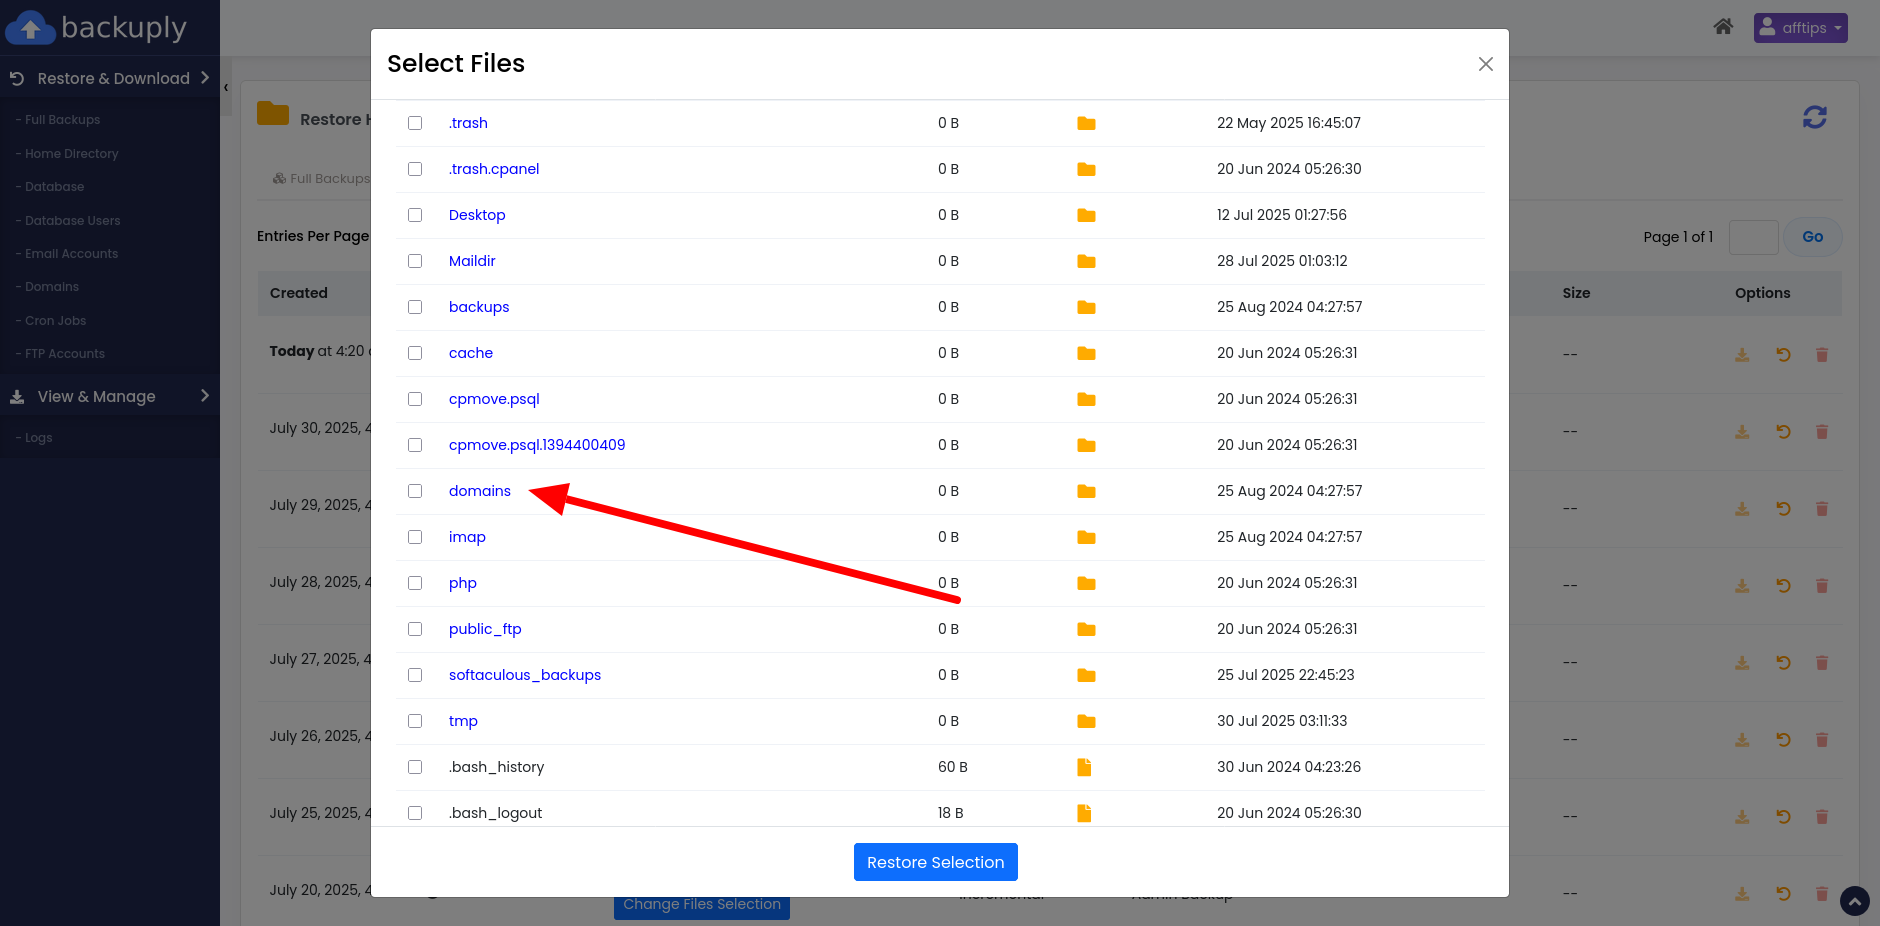Open the domains folder link
The height and width of the screenshot is (926, 1880).
(480, 491)
